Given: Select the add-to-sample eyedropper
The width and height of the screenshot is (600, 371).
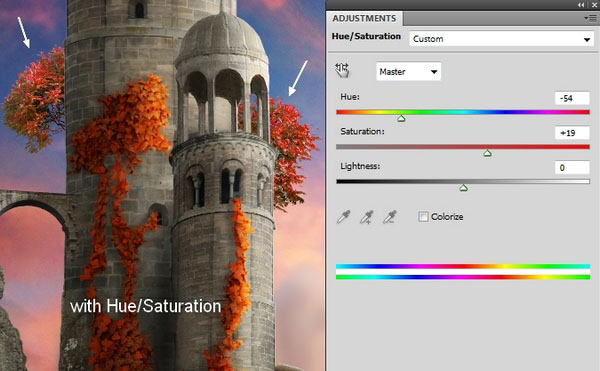Looking at the screenshot, I should click(x=366, y=217).
